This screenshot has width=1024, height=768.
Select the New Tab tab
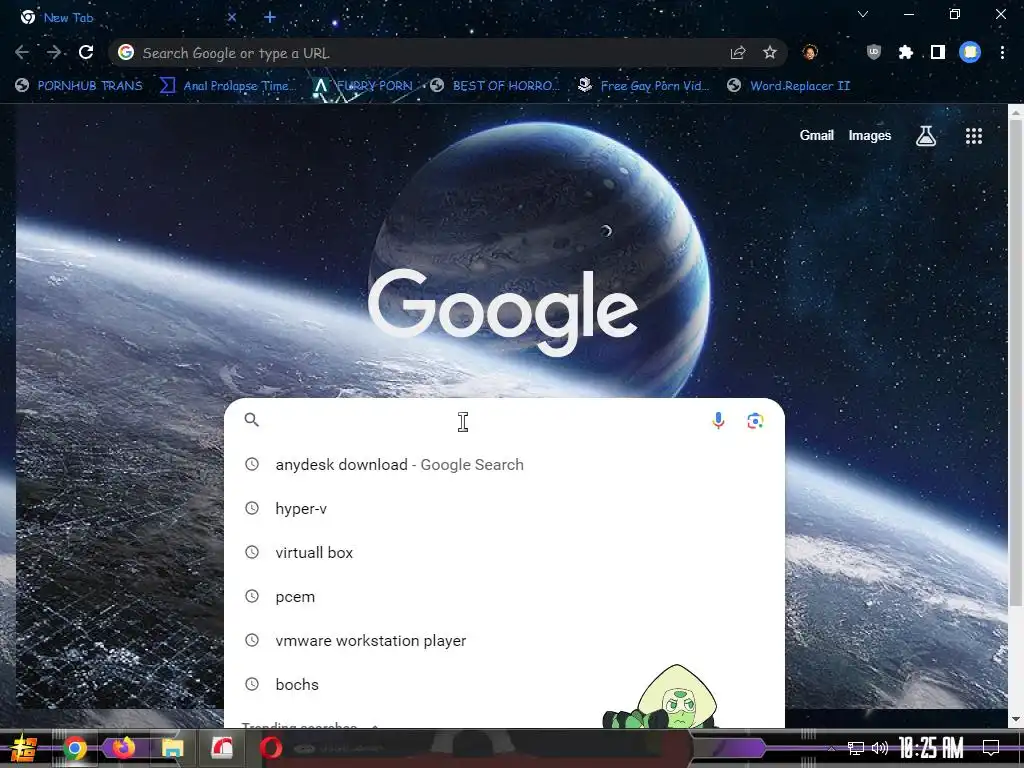click(x=128, y=18)
